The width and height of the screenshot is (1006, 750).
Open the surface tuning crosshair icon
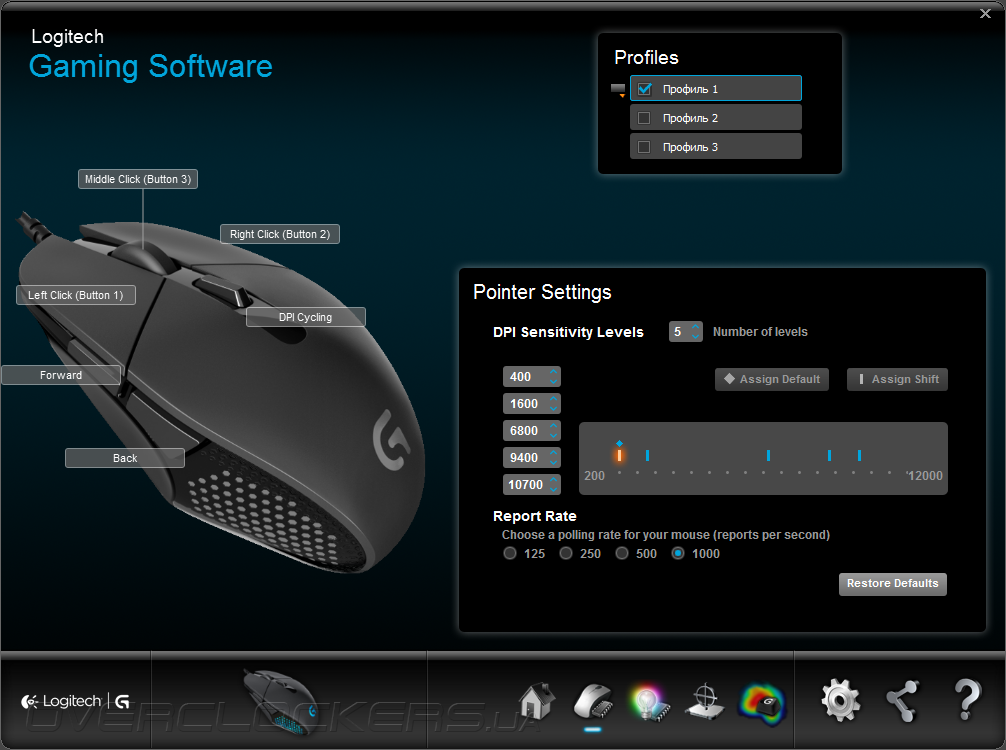pyautogui.click(x=704, y=701)
